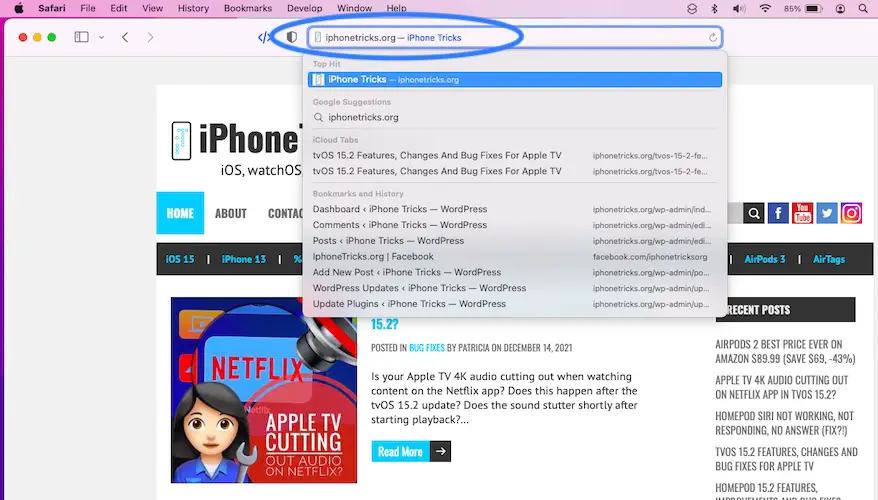The width and height of the screenshot is (878, 500).
Task: Open the Window menu
Action: pos(354,8)
